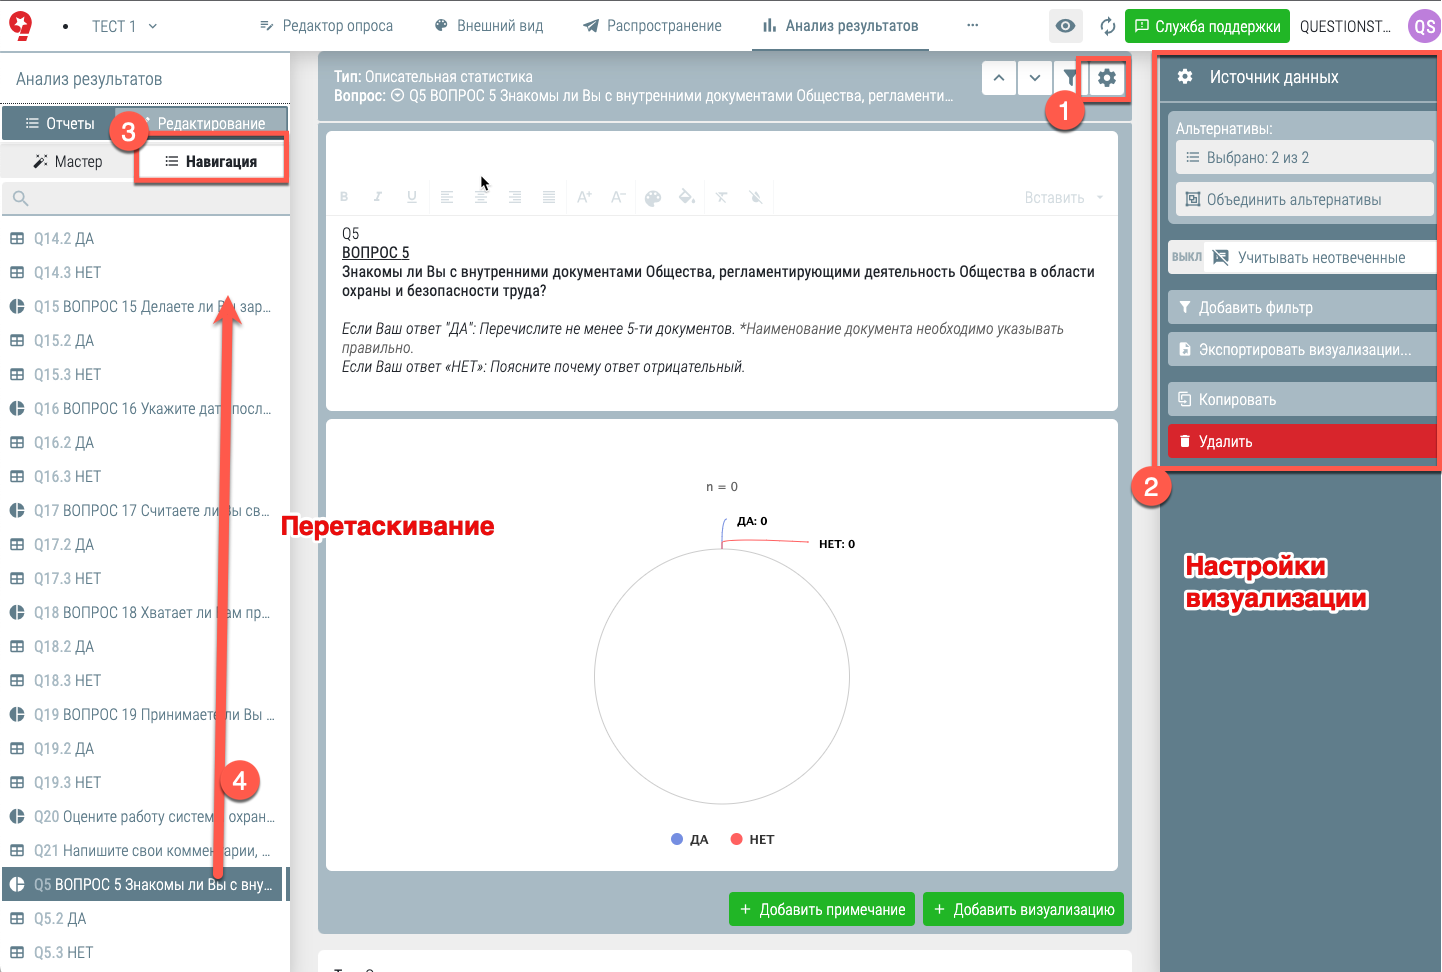Open the Внешний вид tab
The image size is (1442, 972).
tap(489, 26)
